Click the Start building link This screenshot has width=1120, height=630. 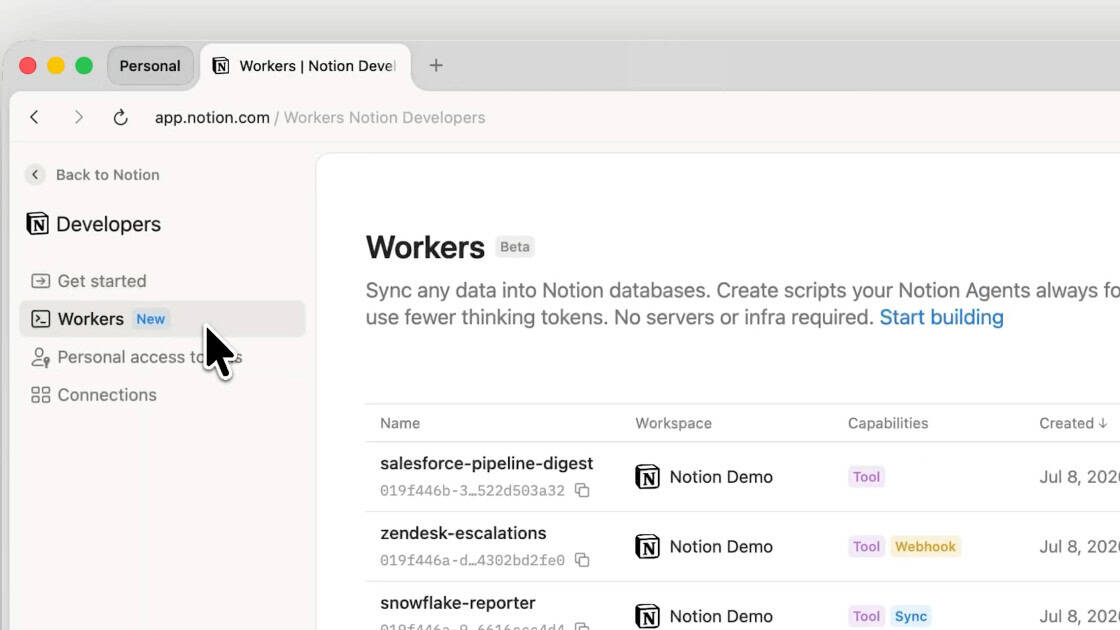tap(941, 317)
